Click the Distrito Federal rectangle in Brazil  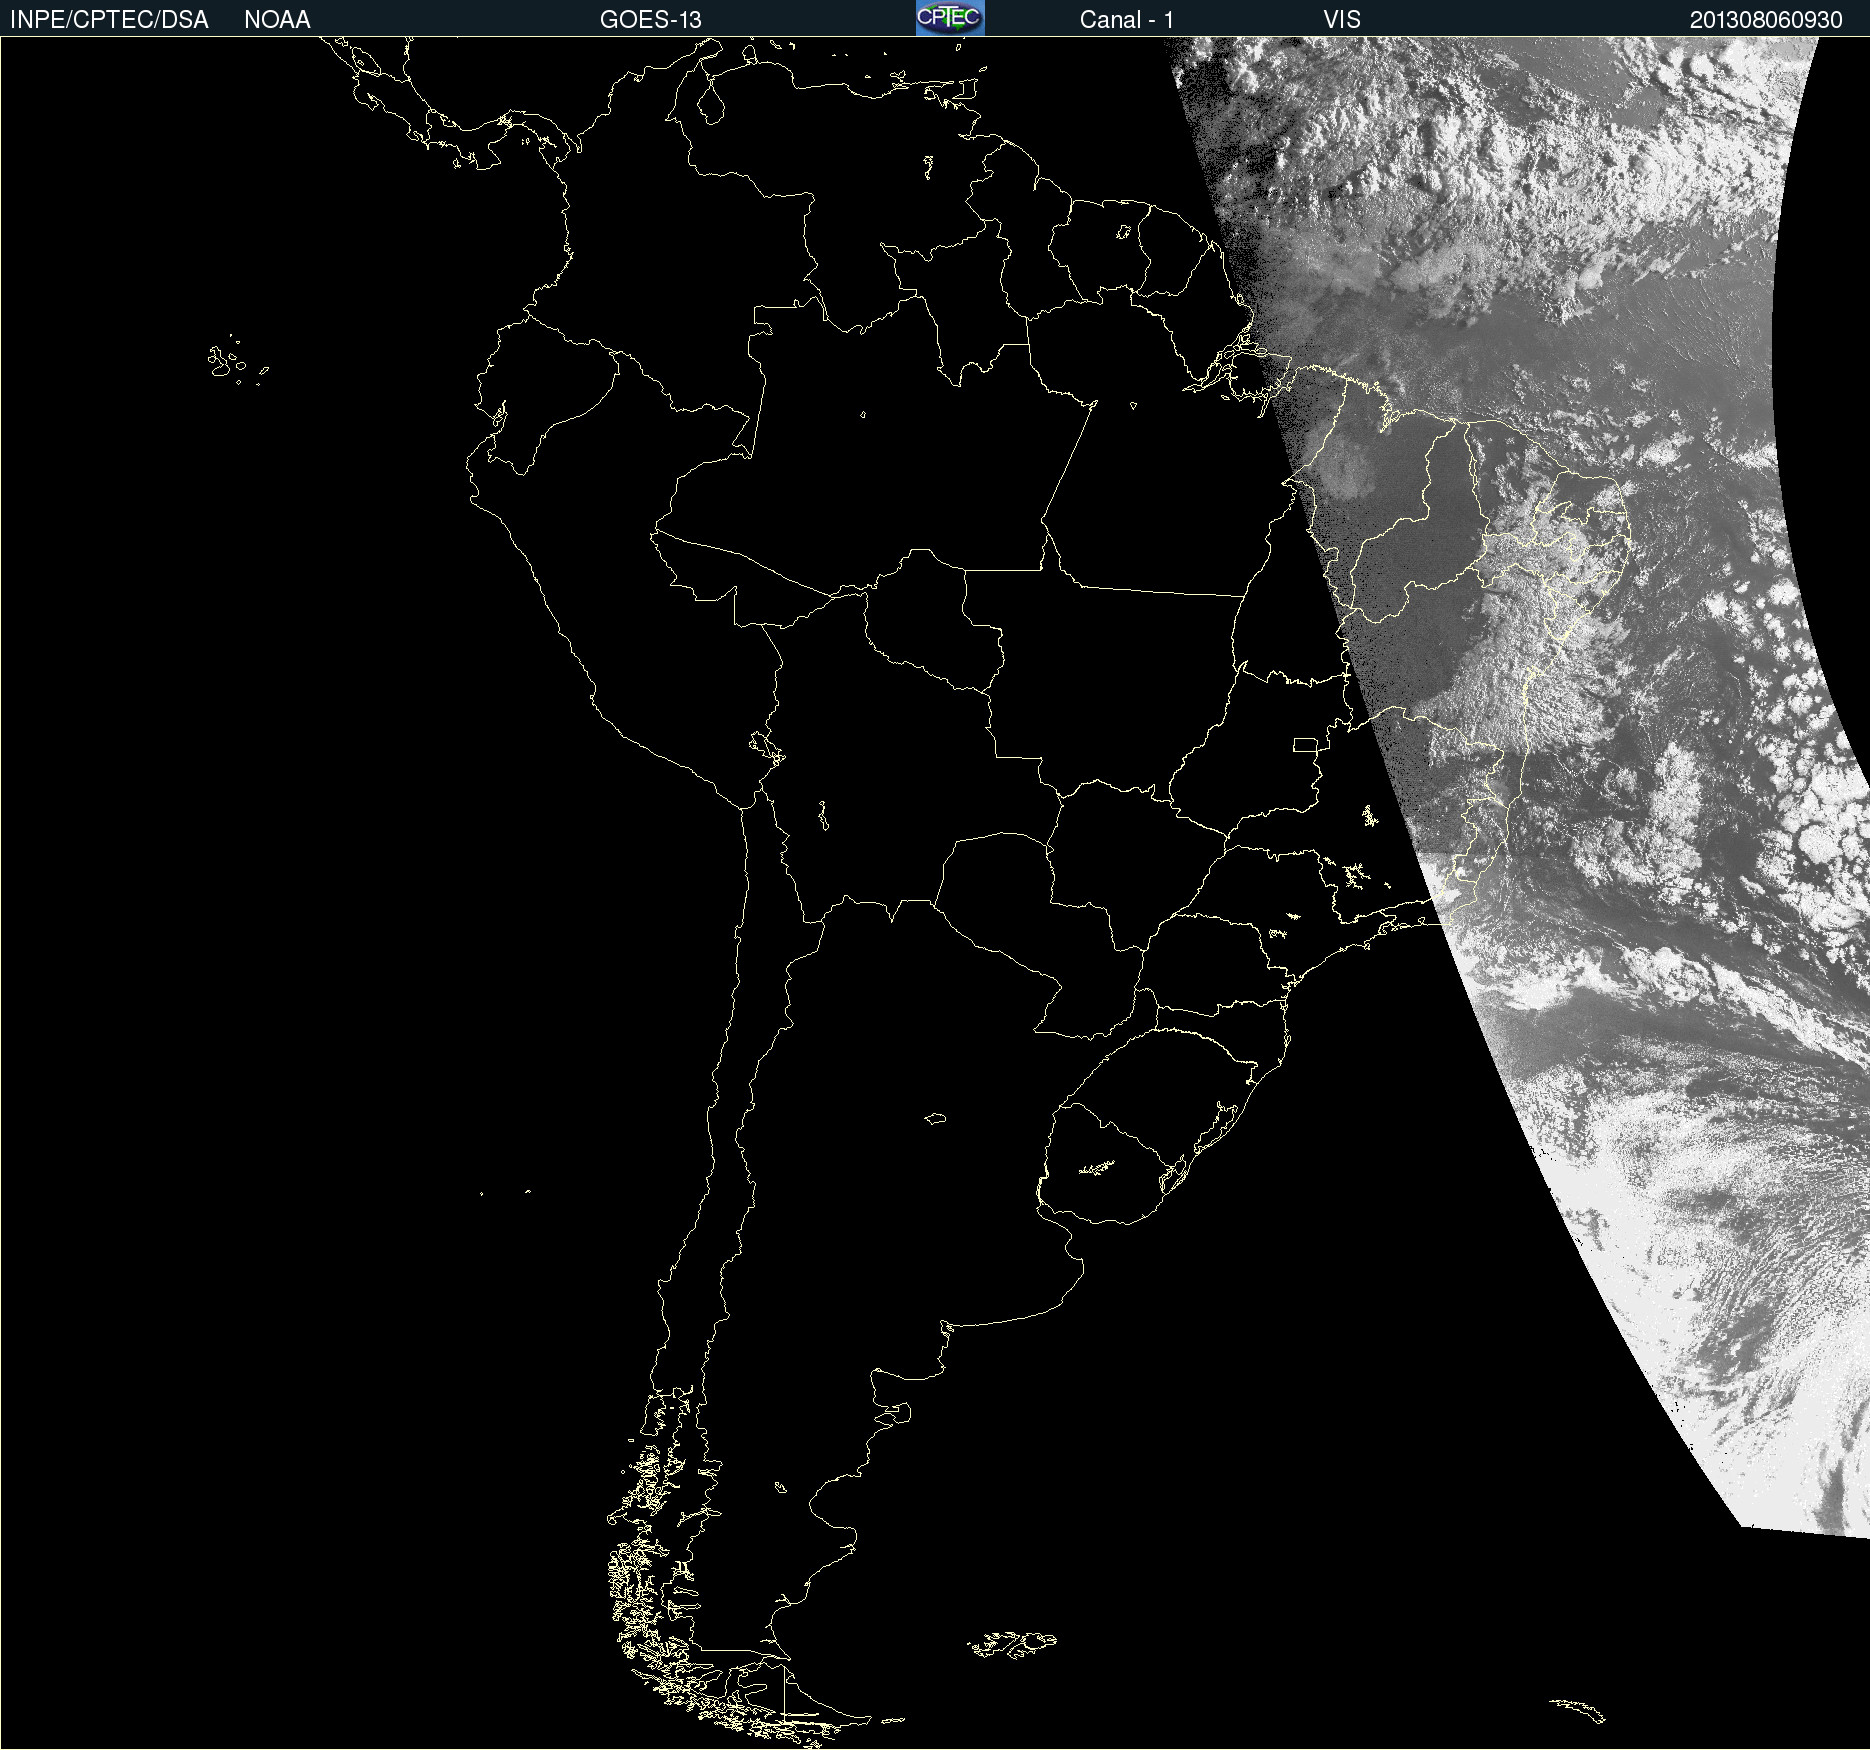[1305, 744]
